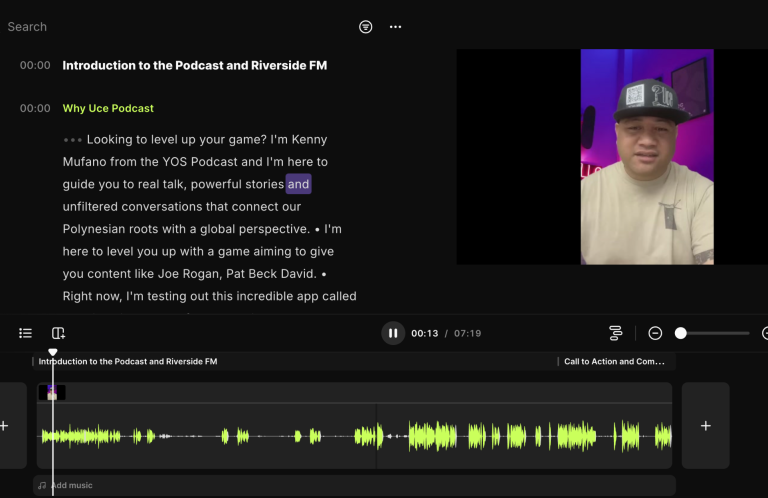This screenshot has height=498, width=768.
Task: Click the video clip thumbnail in the track
Action: point(52,392)
